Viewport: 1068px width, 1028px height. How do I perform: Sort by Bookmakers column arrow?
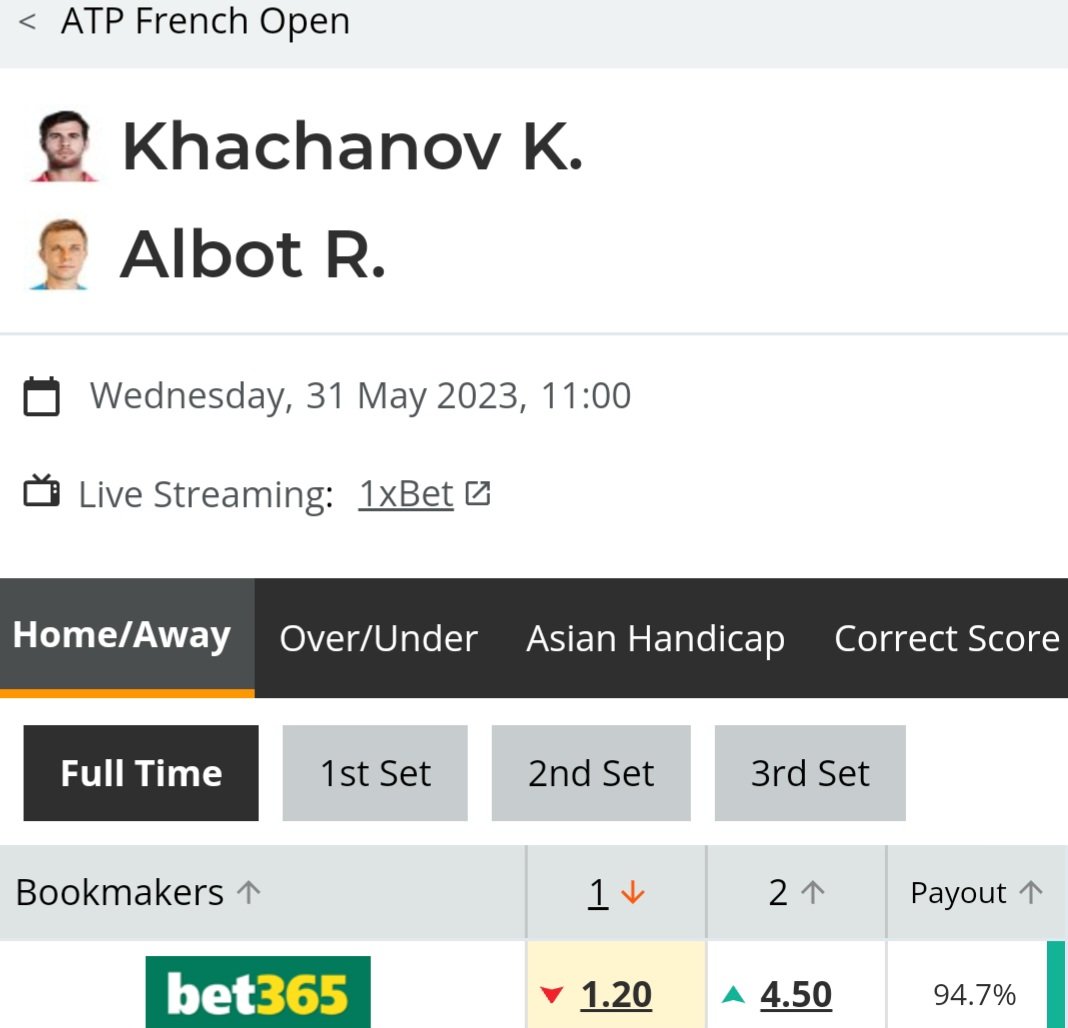tap(248, 893)
